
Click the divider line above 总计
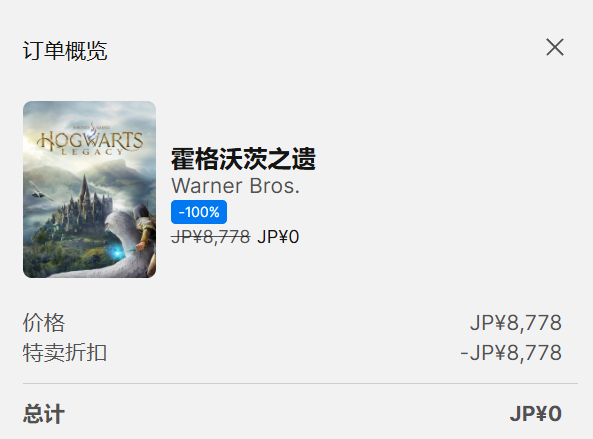click(300, 383)
